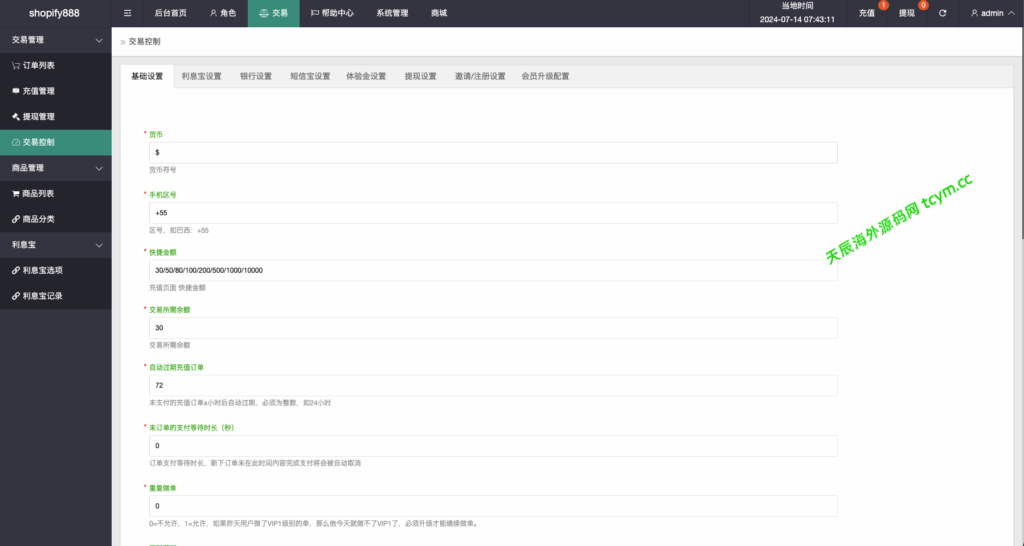
Task: Click the 重复做单 input field
Action: tap(493, 506)
